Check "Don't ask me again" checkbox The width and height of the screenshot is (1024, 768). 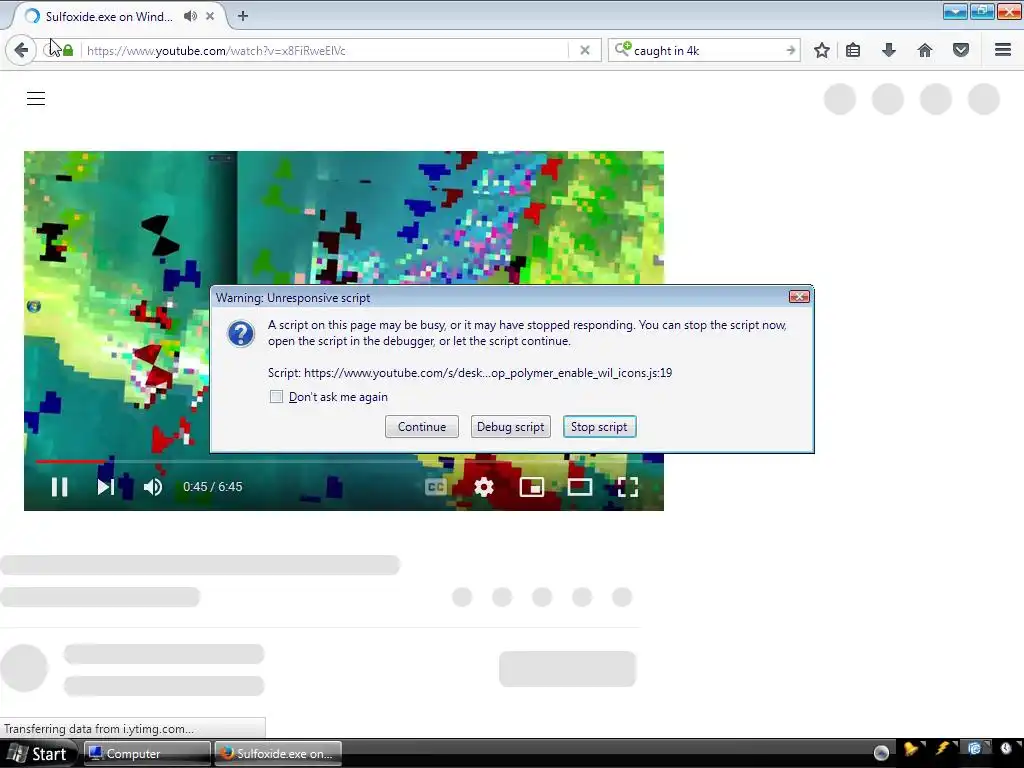click(x=276, y=396)
